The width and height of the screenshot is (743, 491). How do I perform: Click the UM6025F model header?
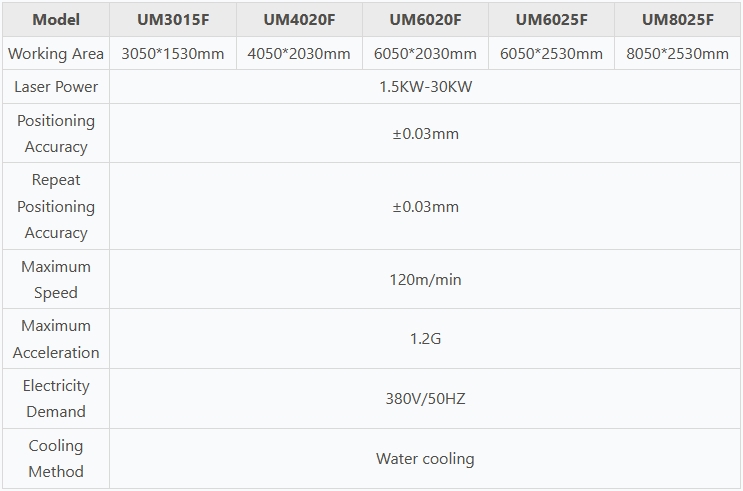pyautogui.click(x=551, y=20)
